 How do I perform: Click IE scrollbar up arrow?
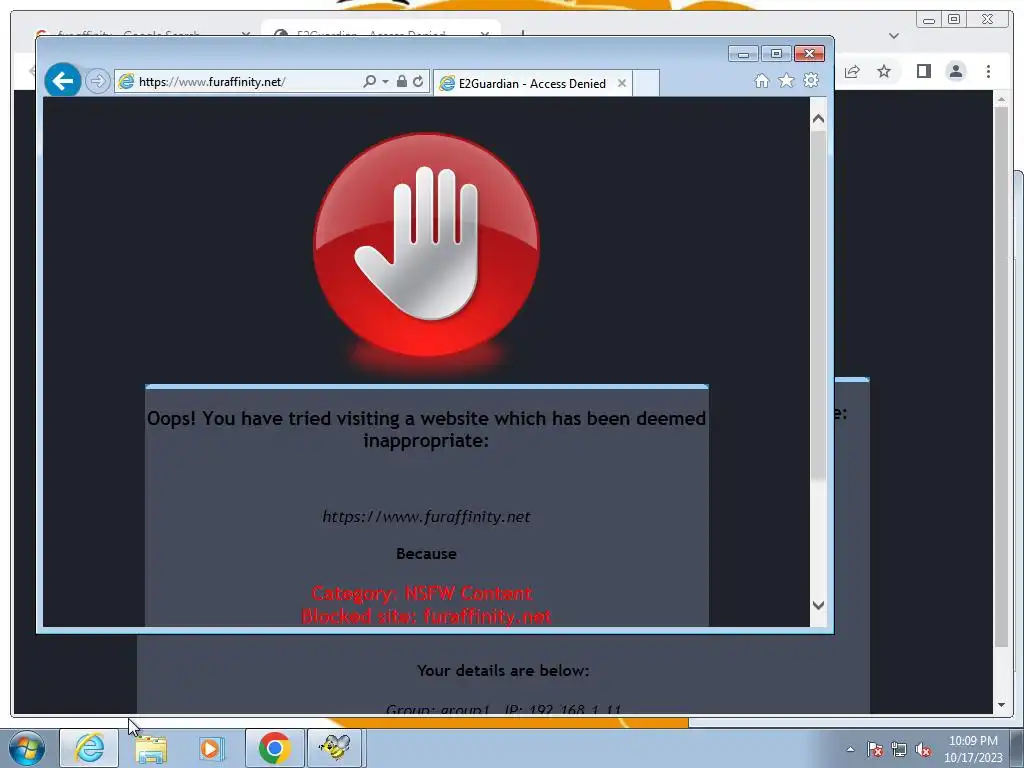[818, 119]
